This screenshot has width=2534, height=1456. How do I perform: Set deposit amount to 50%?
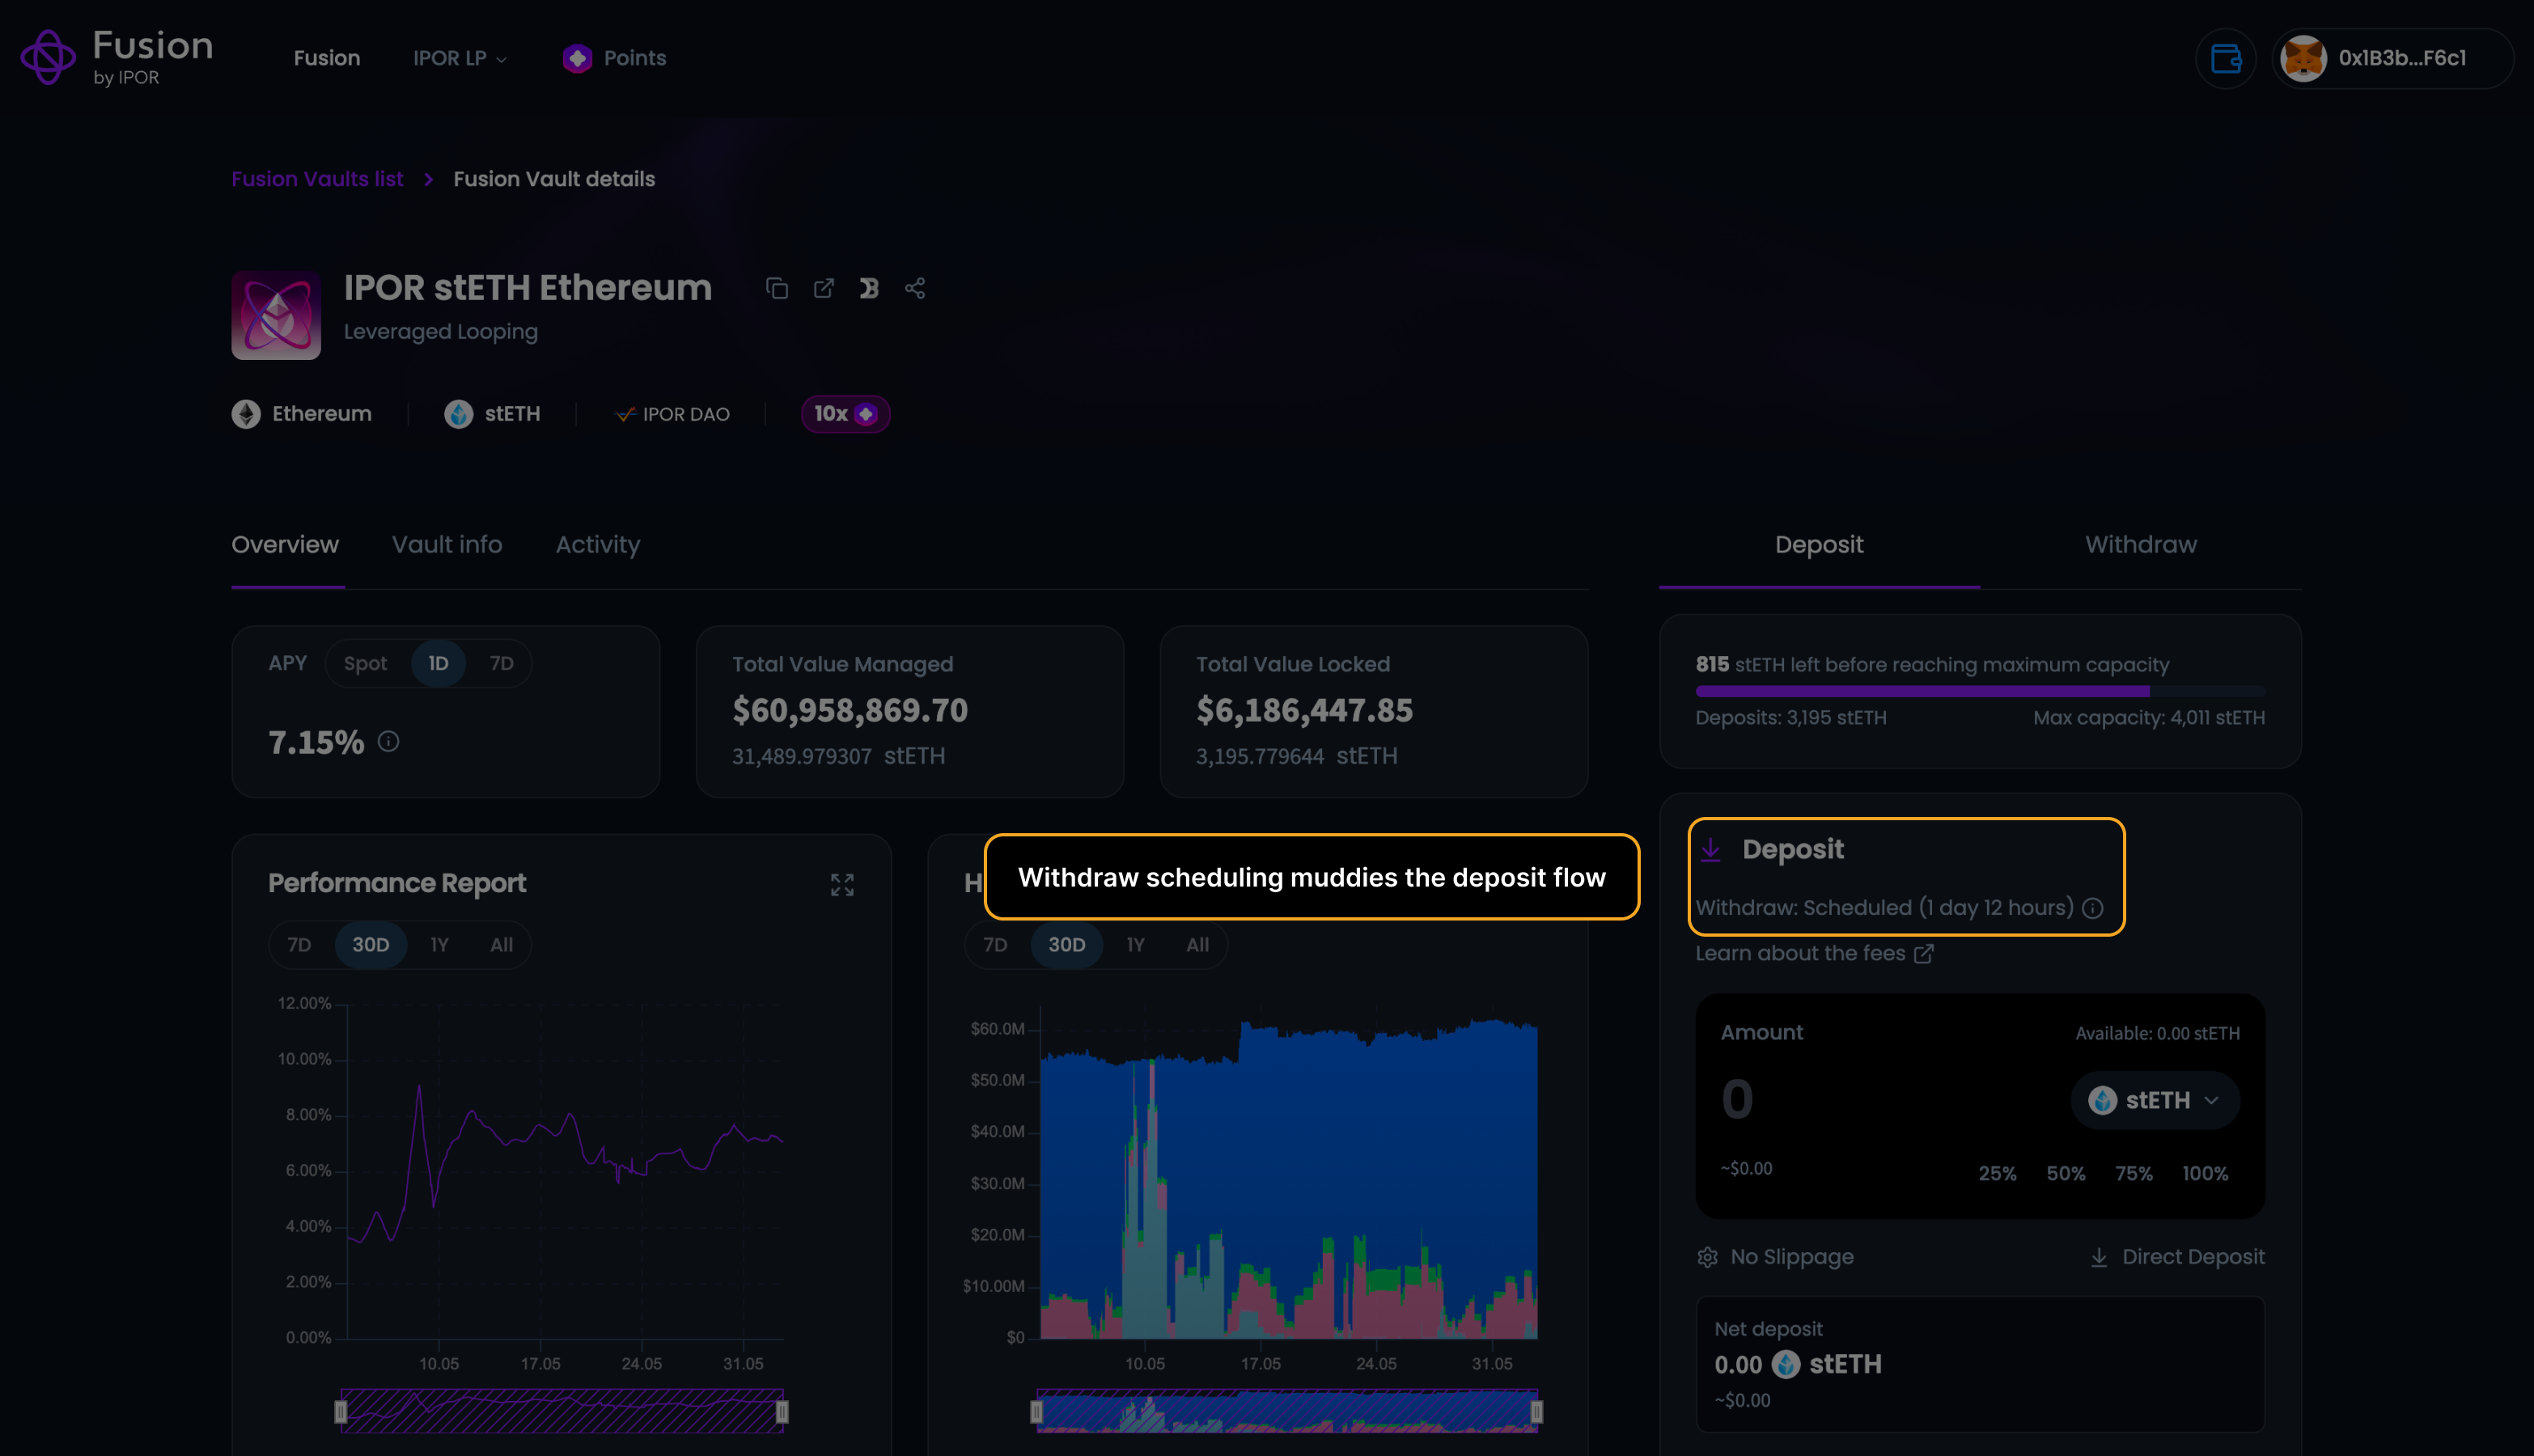(x=2065, y=1173)
